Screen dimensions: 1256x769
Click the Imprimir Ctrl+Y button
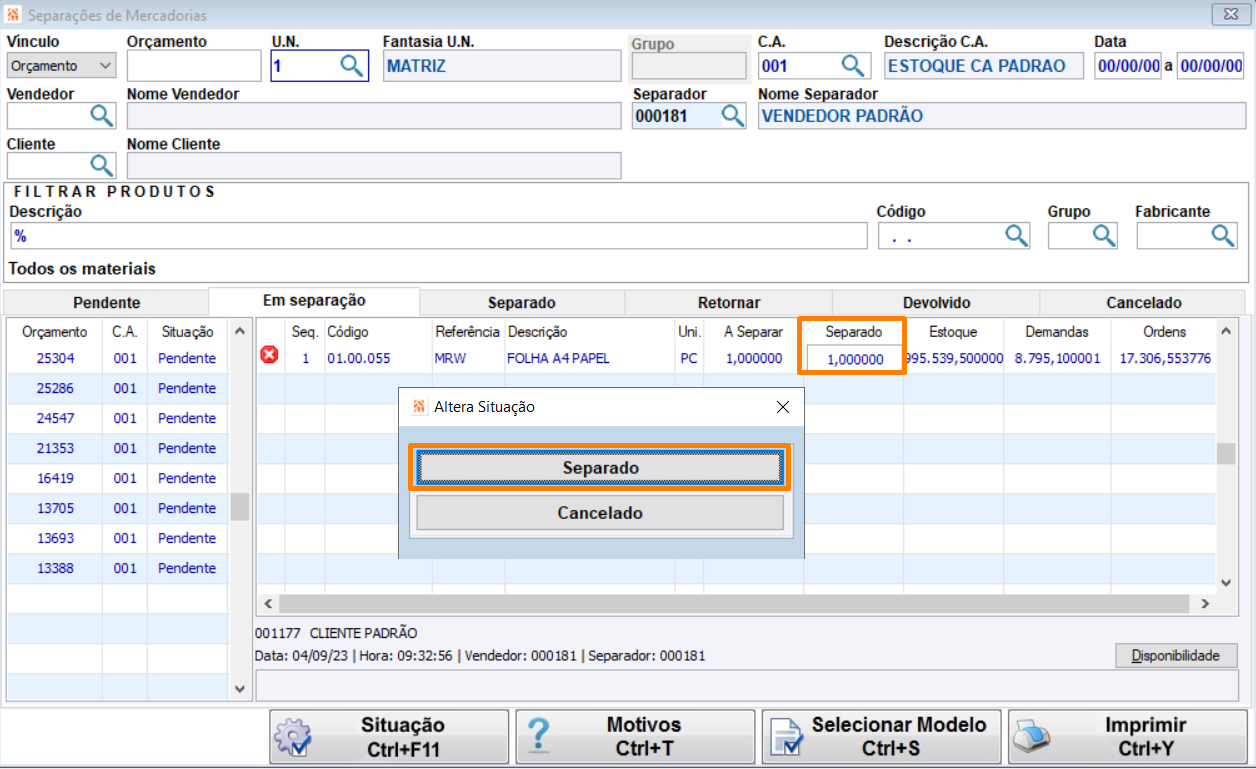(x=1127, y=737)
